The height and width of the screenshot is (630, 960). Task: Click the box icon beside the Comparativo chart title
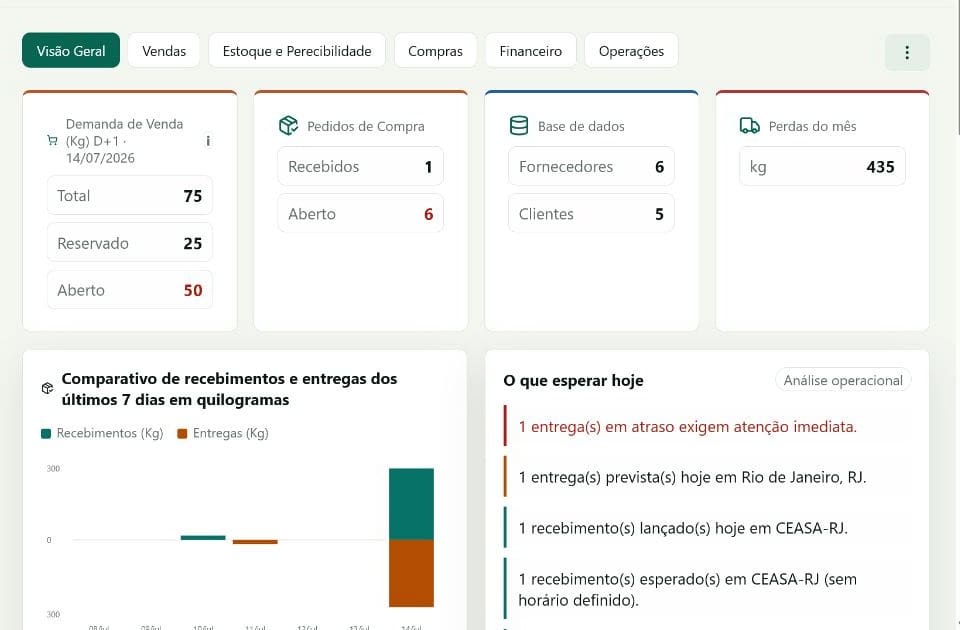point(47,388)
